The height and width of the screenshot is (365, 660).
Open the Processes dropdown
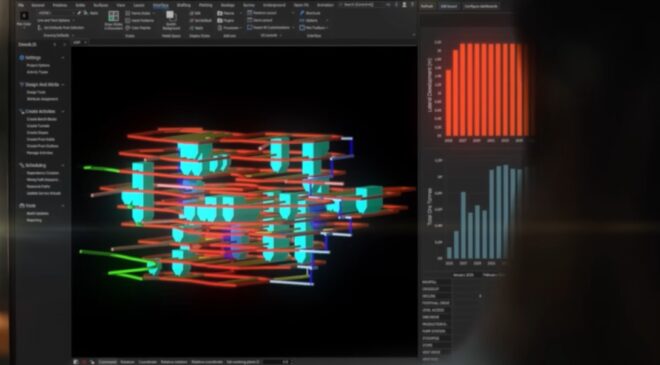[230, 28]
